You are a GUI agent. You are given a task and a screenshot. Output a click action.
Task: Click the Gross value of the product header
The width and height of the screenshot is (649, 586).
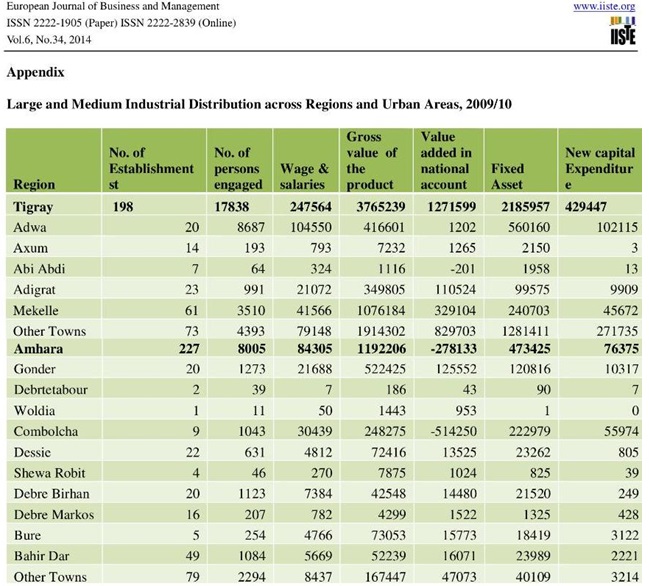tap(371, 160)
